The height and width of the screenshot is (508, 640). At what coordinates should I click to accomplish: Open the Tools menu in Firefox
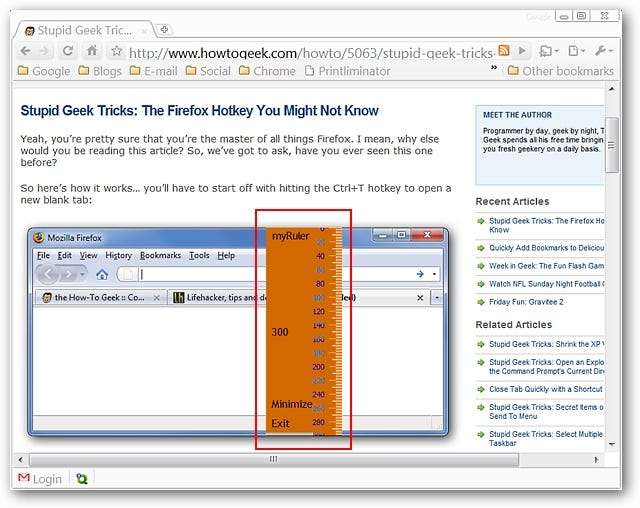pos(199,256)
